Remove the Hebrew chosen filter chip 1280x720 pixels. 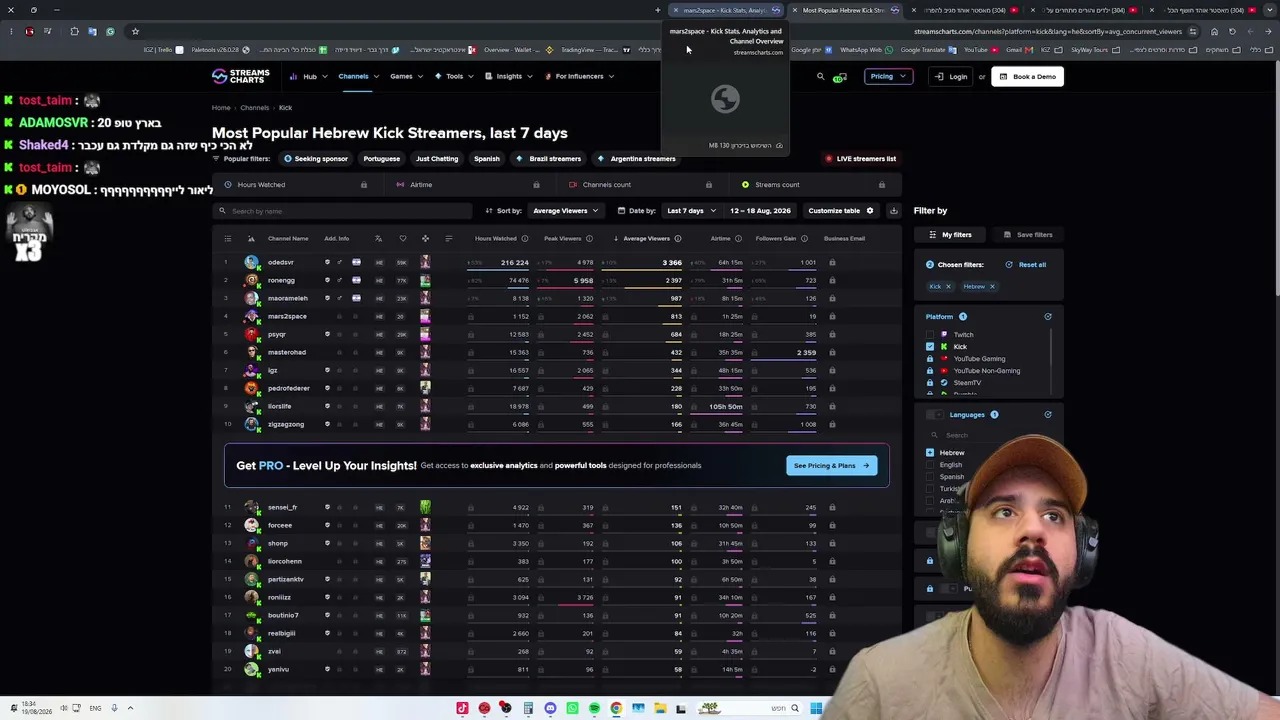click(992, 286)
